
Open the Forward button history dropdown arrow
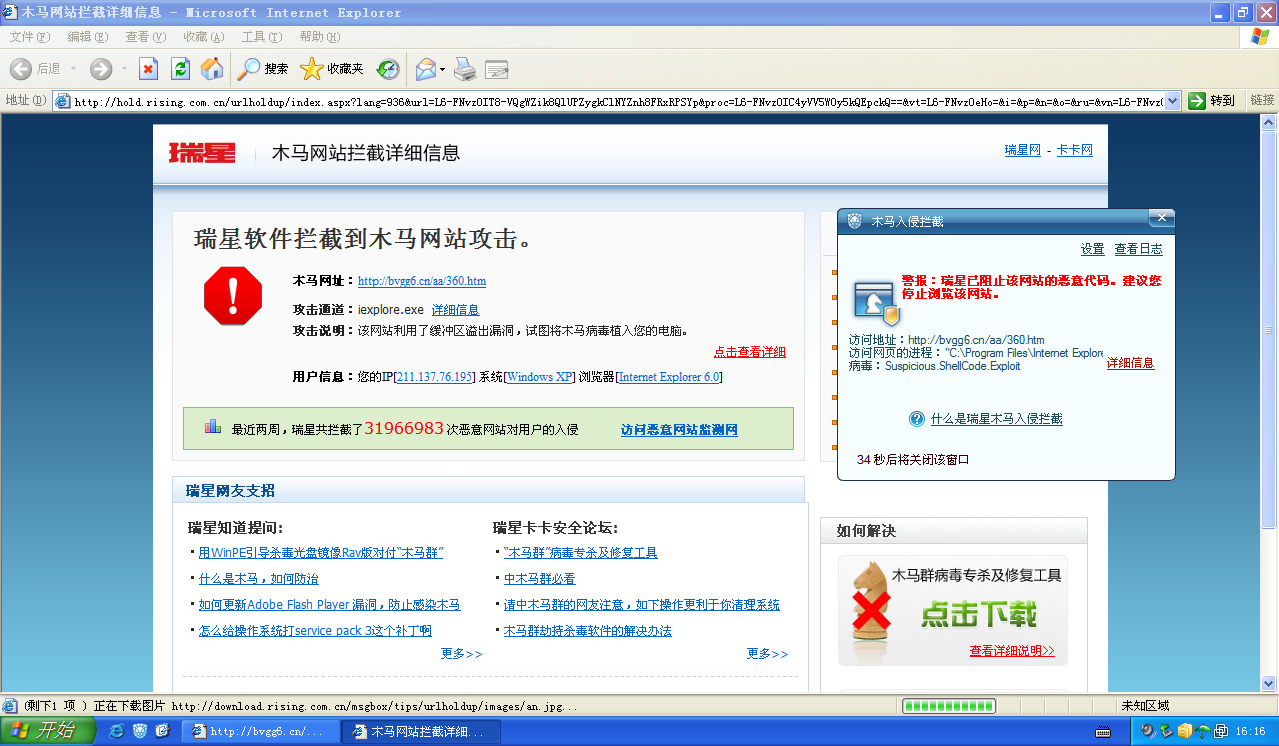(x=124, y=68)
